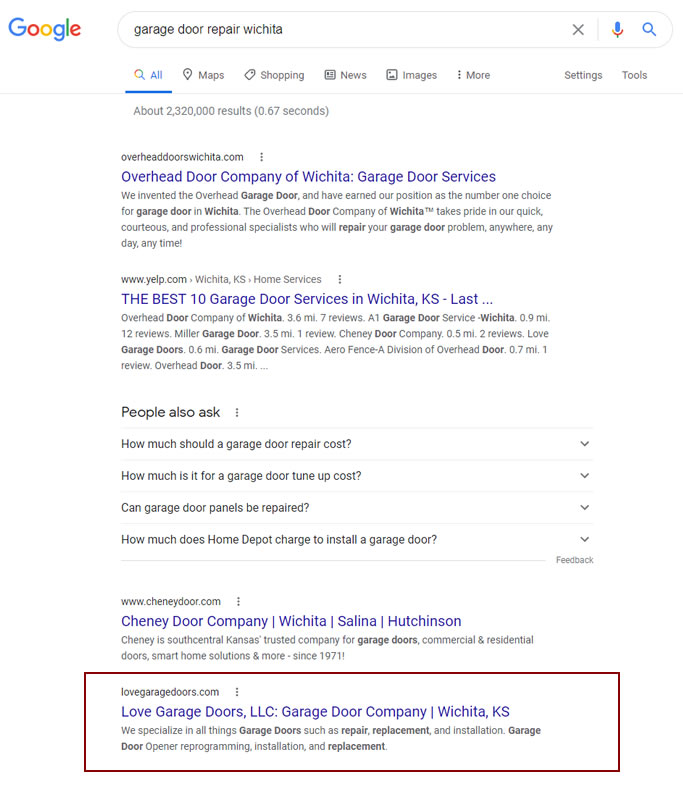Open the More search categories menu
This screenshot has height=800, width=683.
click(x=473, y=75)
